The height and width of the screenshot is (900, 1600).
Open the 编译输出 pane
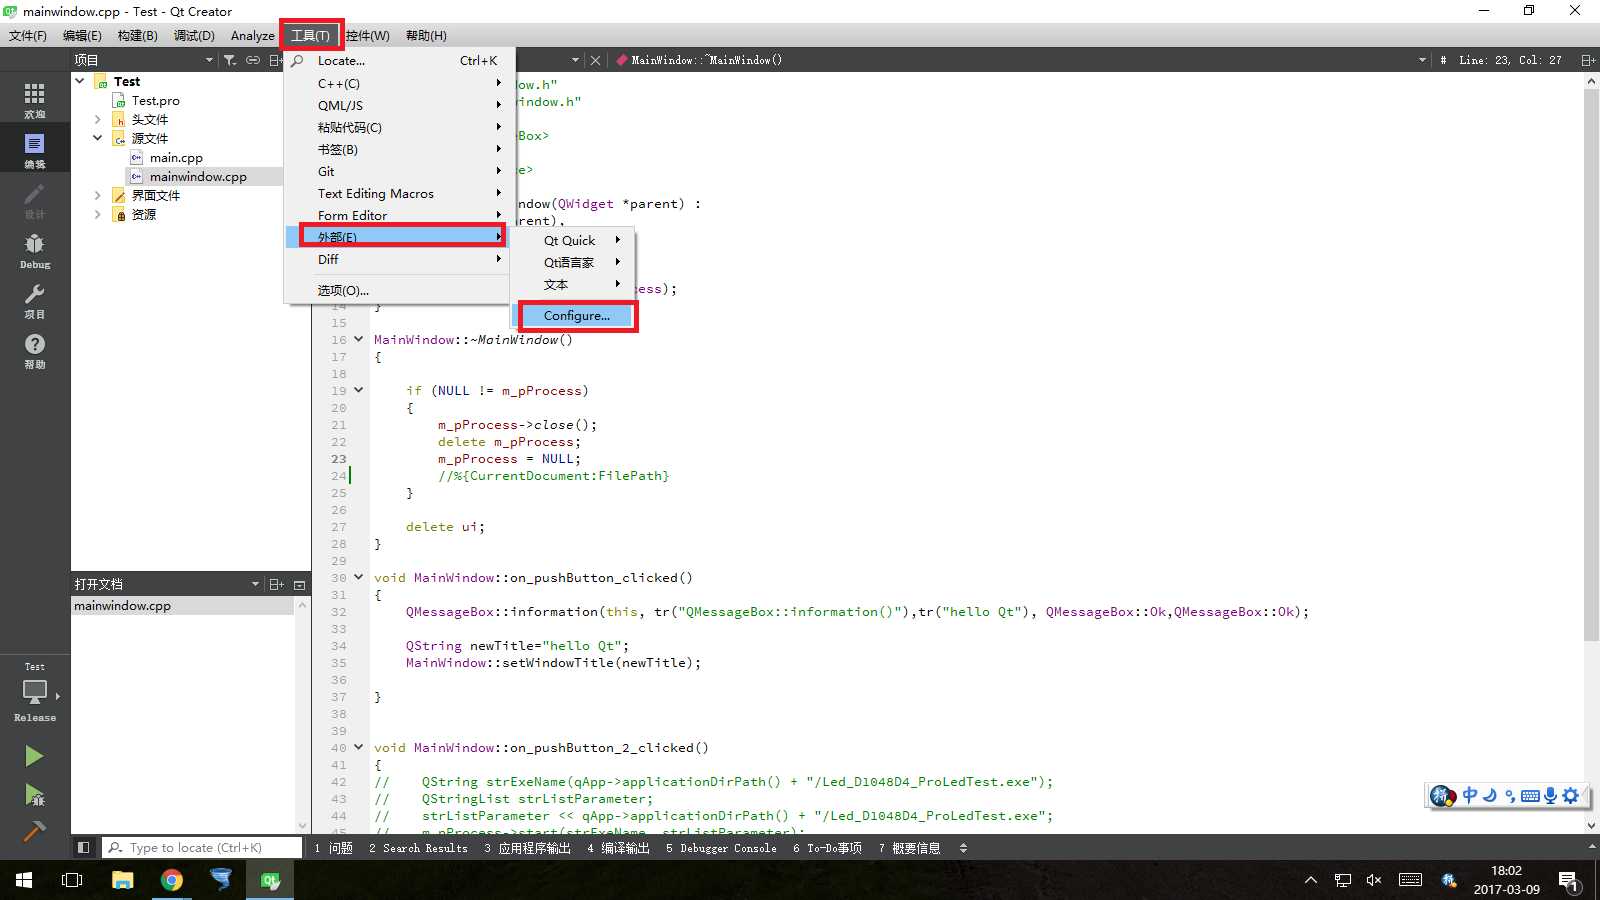point(618,848)
